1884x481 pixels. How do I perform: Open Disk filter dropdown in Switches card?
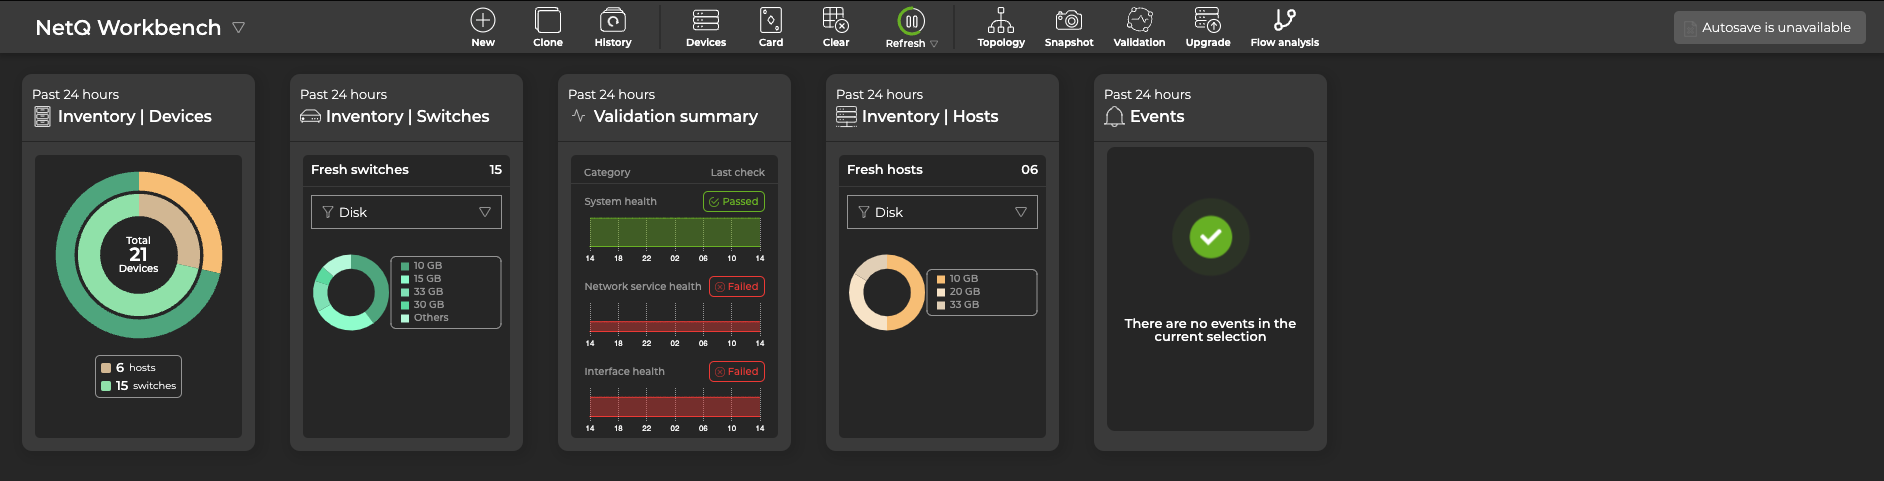pos(406,212)
